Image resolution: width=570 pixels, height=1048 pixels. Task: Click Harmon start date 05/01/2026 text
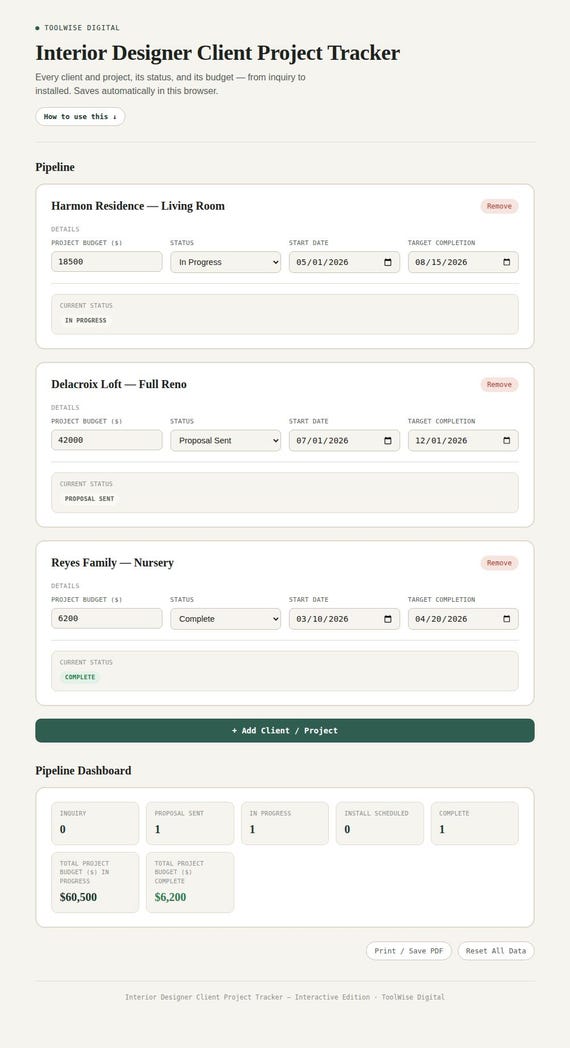(322, 262)
